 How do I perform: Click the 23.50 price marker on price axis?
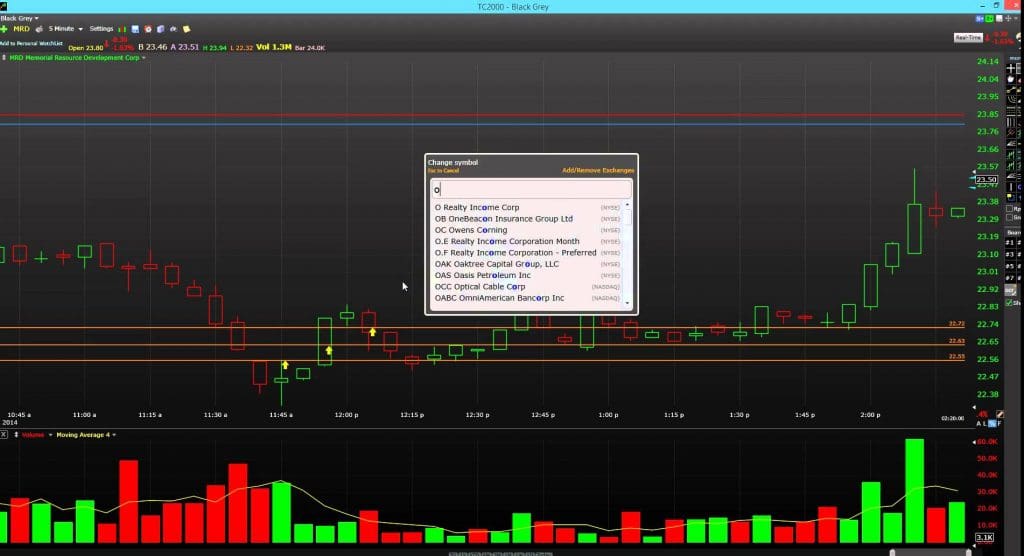tap(986, 180)
